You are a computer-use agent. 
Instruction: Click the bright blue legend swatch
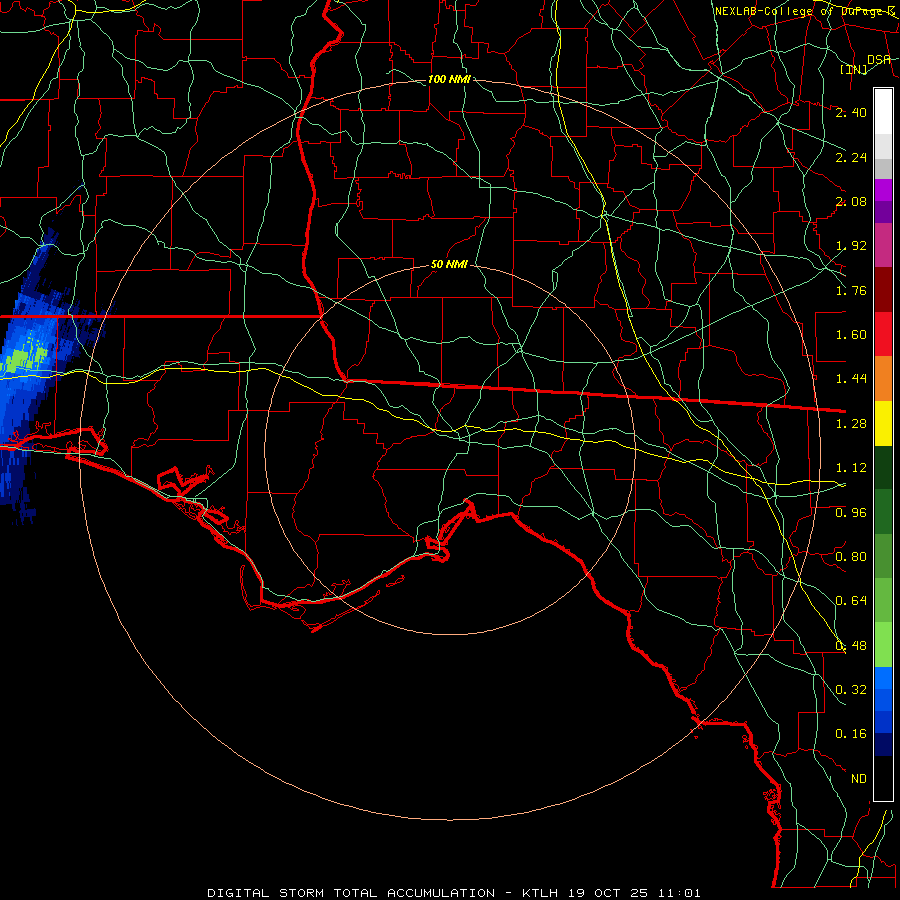[883, 678]
